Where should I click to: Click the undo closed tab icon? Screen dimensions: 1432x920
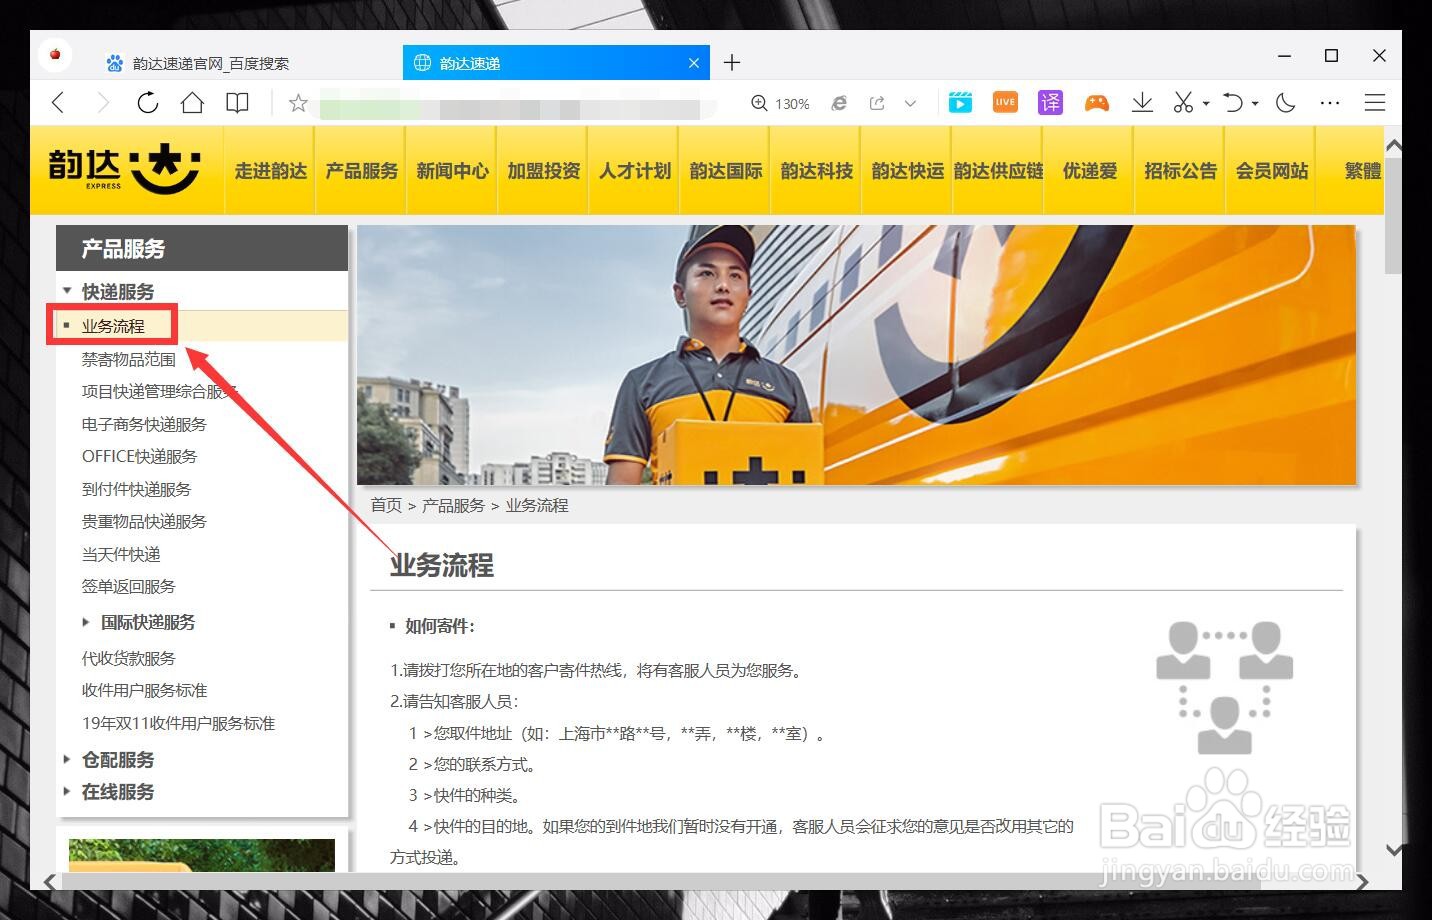(1233, 102)
